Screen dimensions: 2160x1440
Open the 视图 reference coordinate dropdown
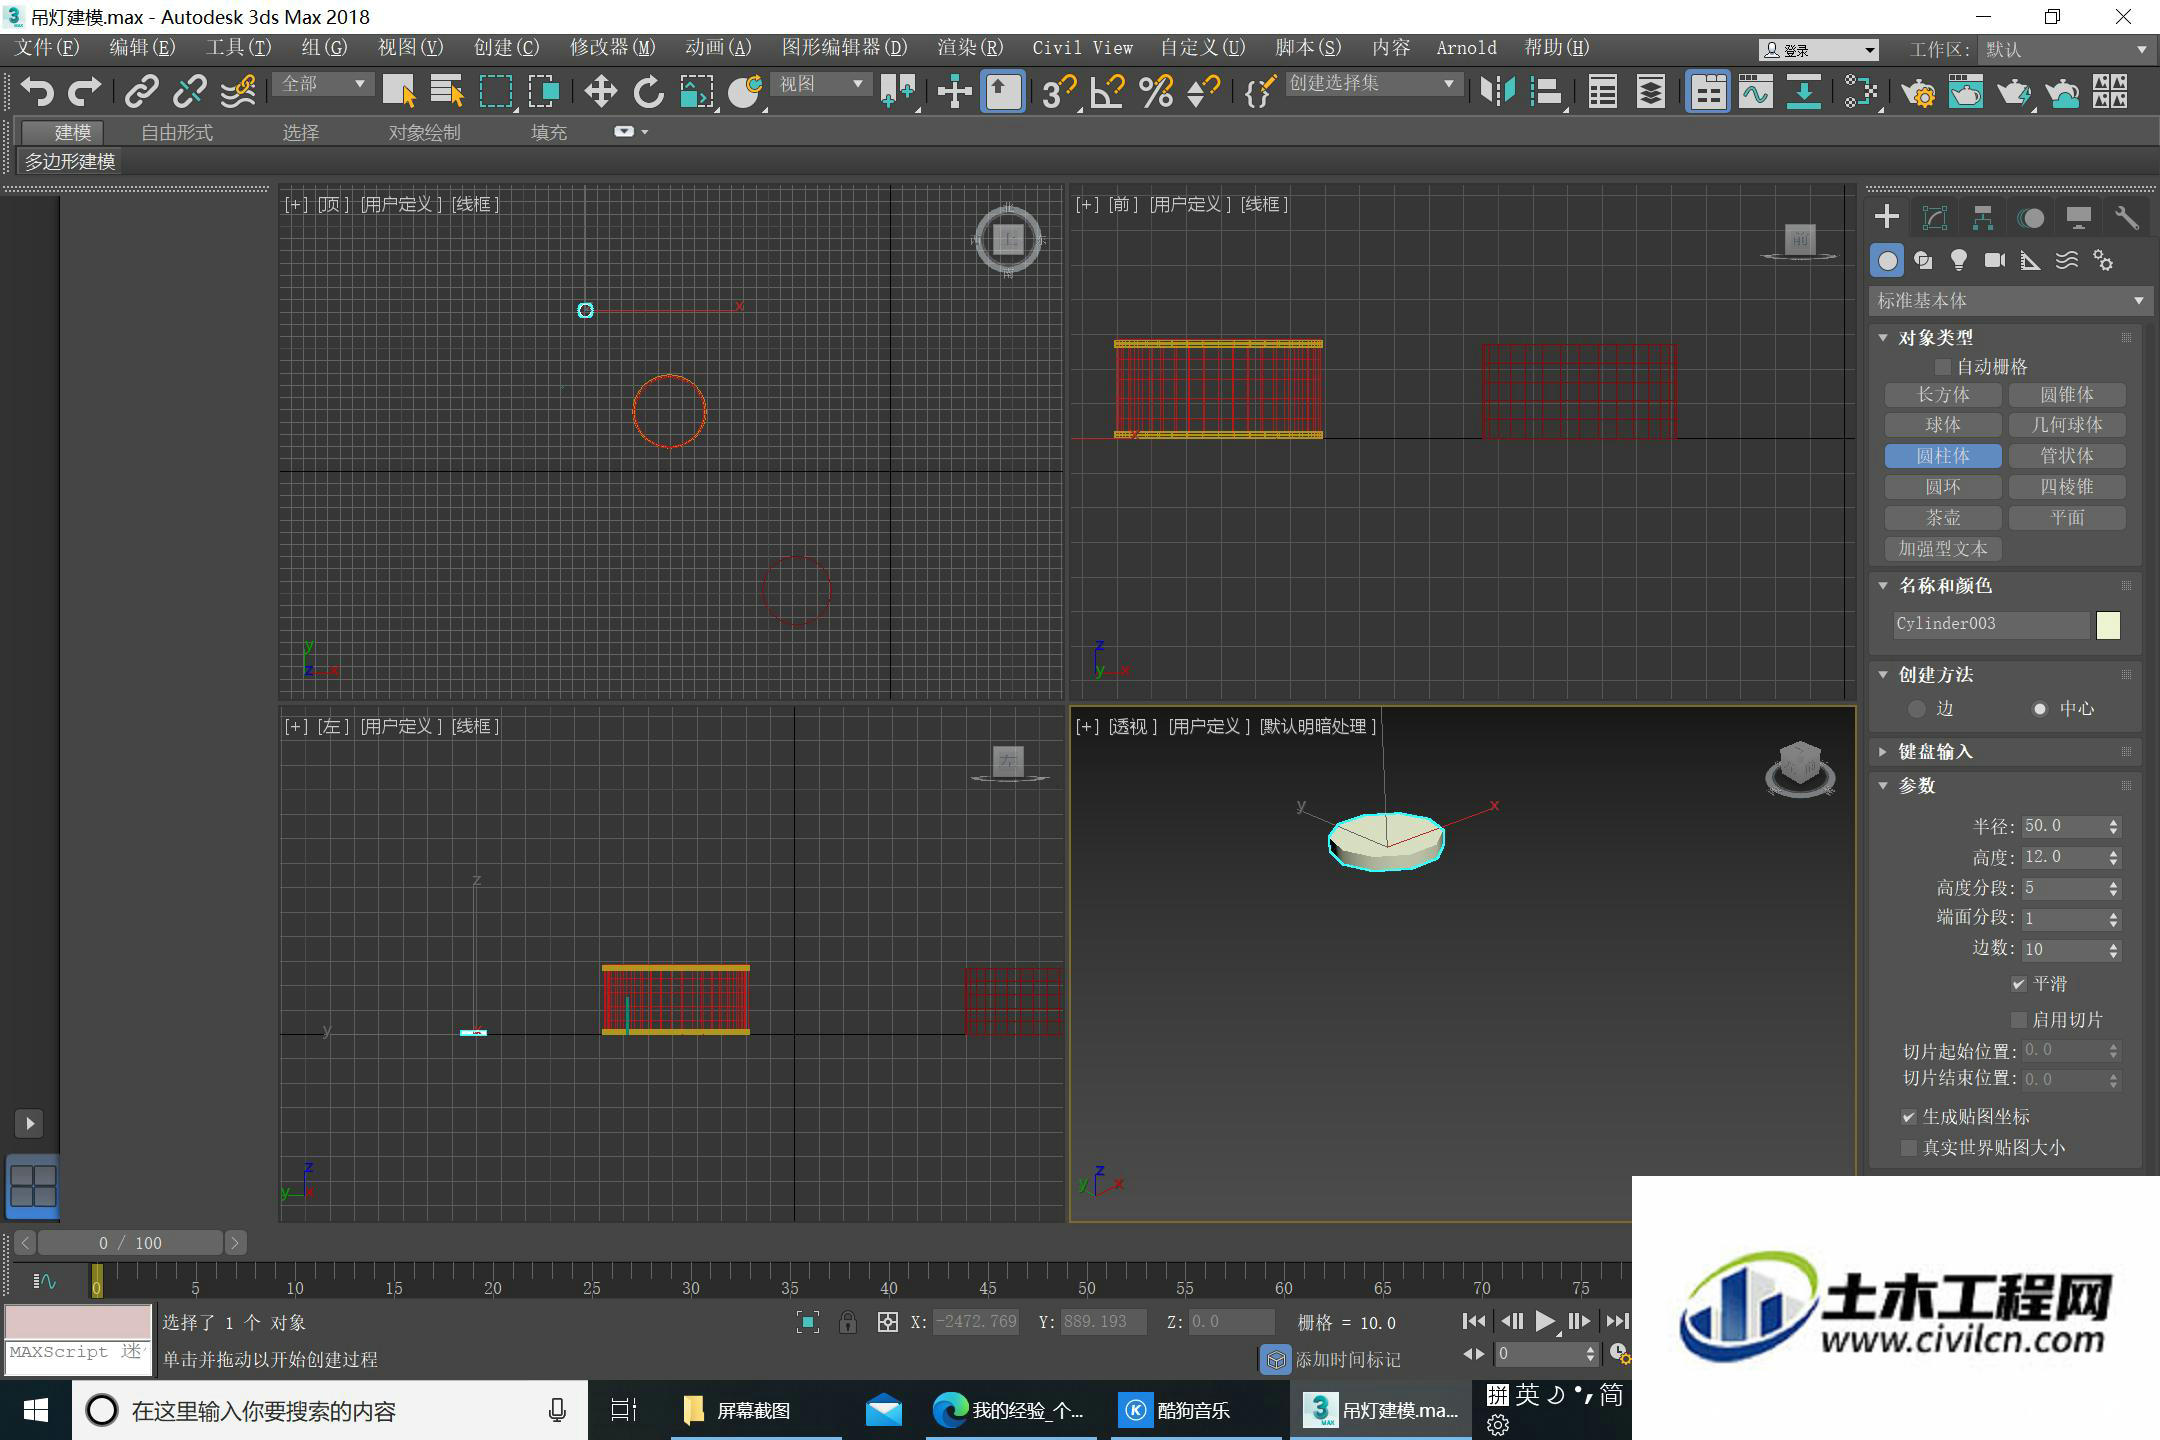pos(821,85)
